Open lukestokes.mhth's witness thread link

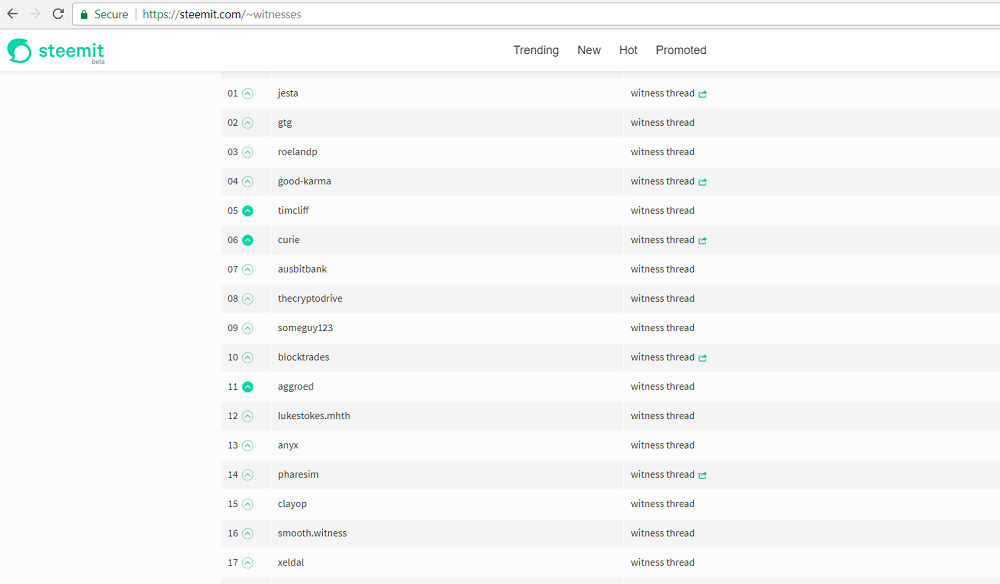663,416
